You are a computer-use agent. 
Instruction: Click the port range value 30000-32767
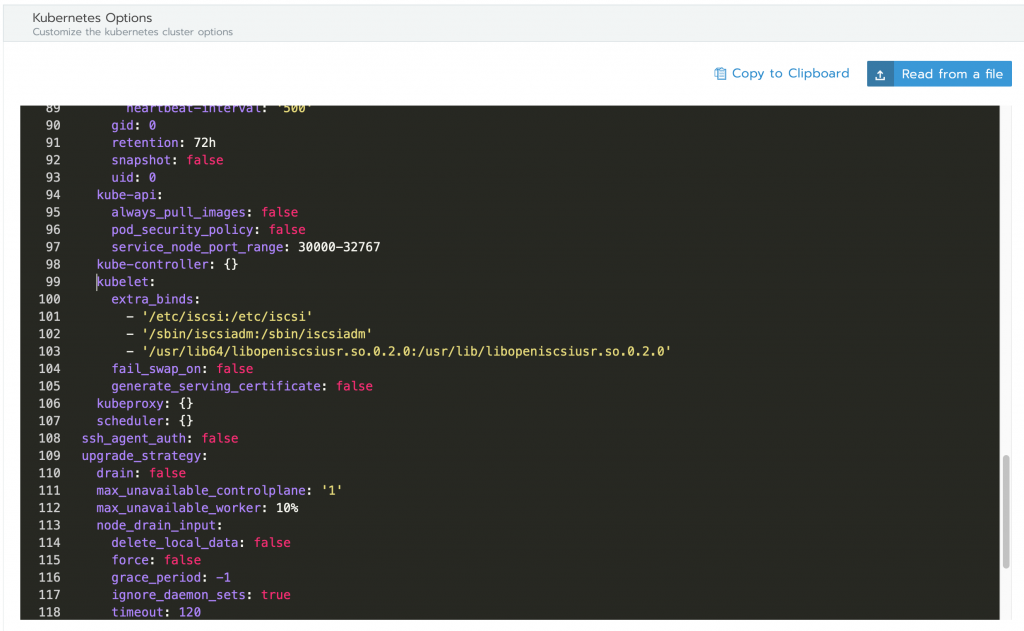coord(339,247)
